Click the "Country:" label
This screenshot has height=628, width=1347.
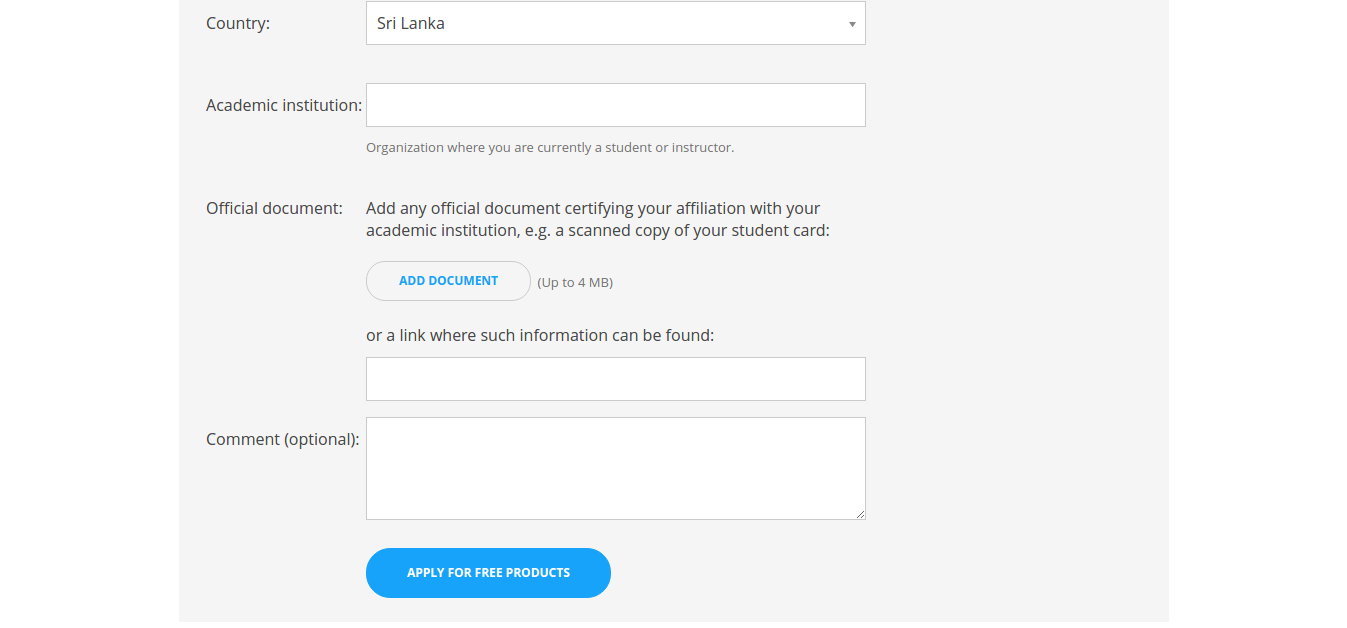(x=238, y=23)
